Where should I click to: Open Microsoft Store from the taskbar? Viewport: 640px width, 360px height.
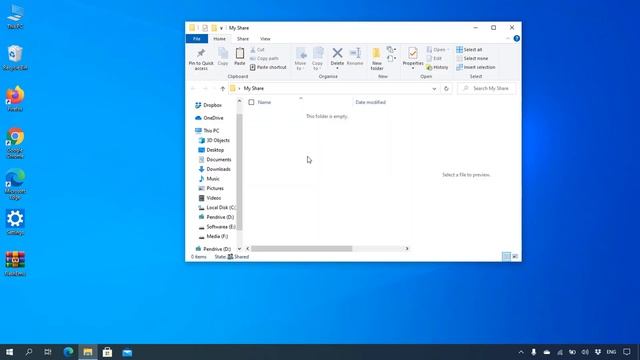pyautogui.click(x=107, y=352)
